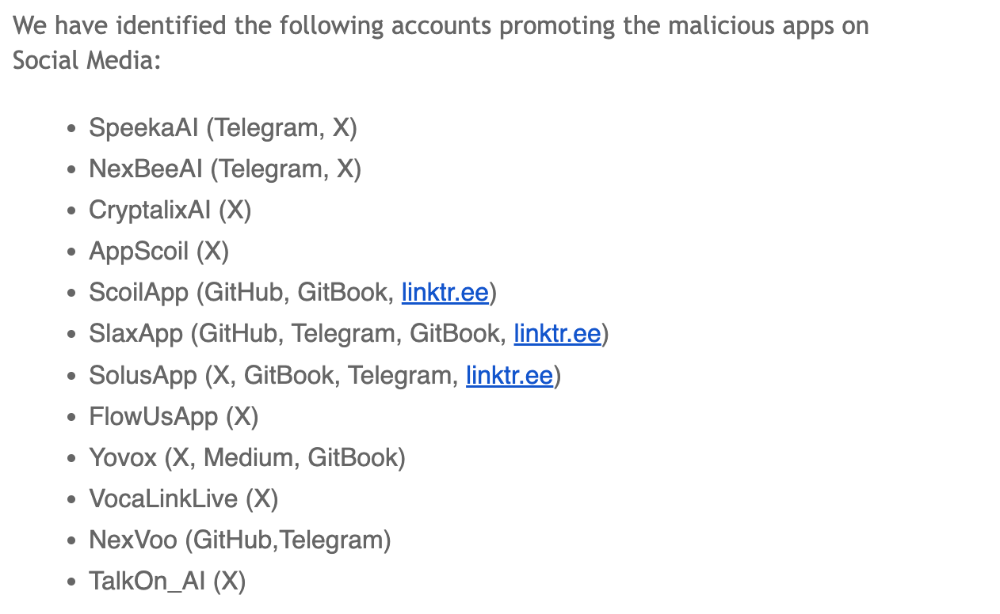Click the SolusApp account name
The height and width of the screenshot is (614, 1000).
pyautogui.click(x=143, y=376)
